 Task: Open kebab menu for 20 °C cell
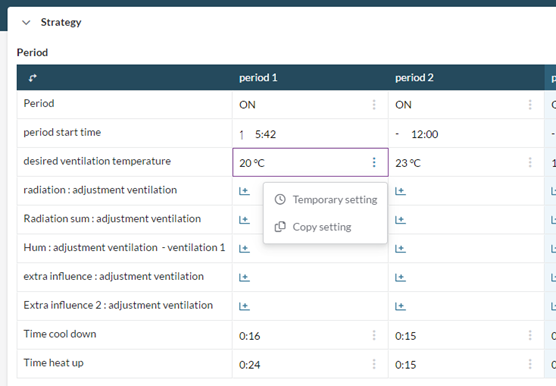pyautogui.click(x=374, y=162)
